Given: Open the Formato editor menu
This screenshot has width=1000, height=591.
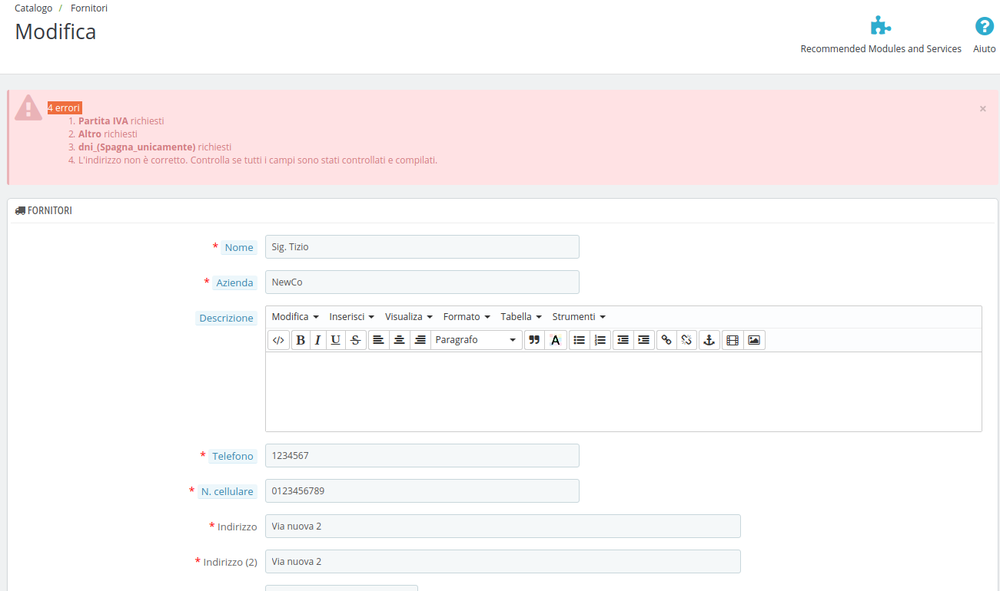Looking at the screenshot, I should pos(466,317).
